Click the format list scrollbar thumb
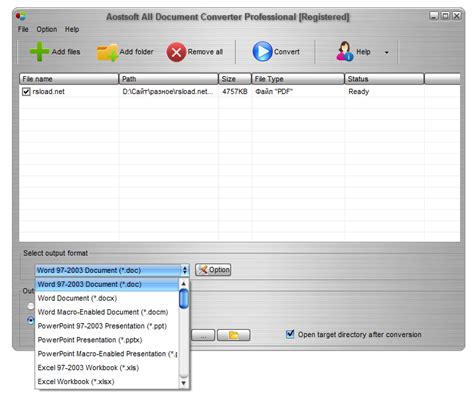 click(184, 299)
